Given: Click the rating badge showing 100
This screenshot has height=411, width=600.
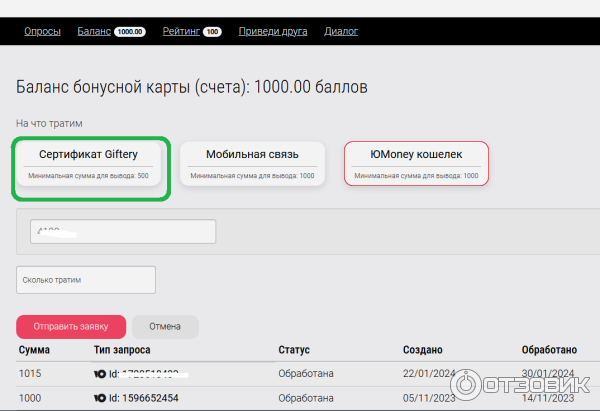Looking at the screenshot, I should [x=212, y=32].
